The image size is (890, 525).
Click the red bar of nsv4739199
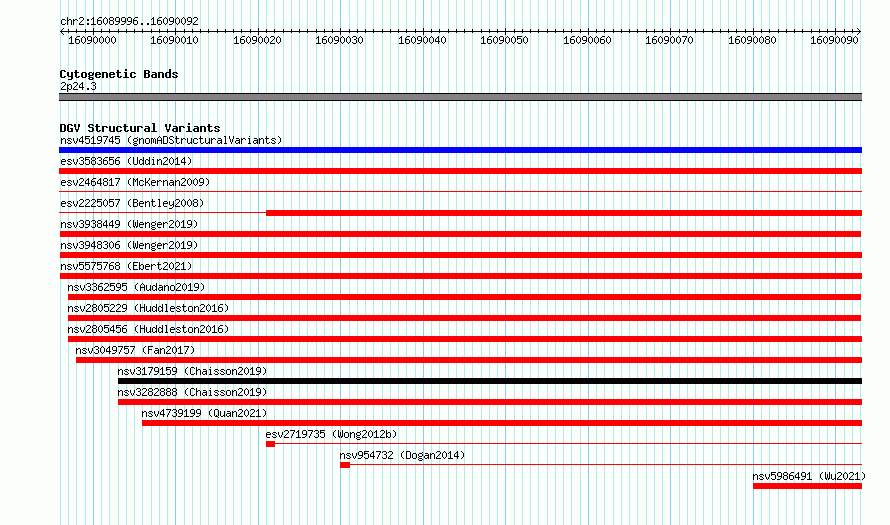502,423
